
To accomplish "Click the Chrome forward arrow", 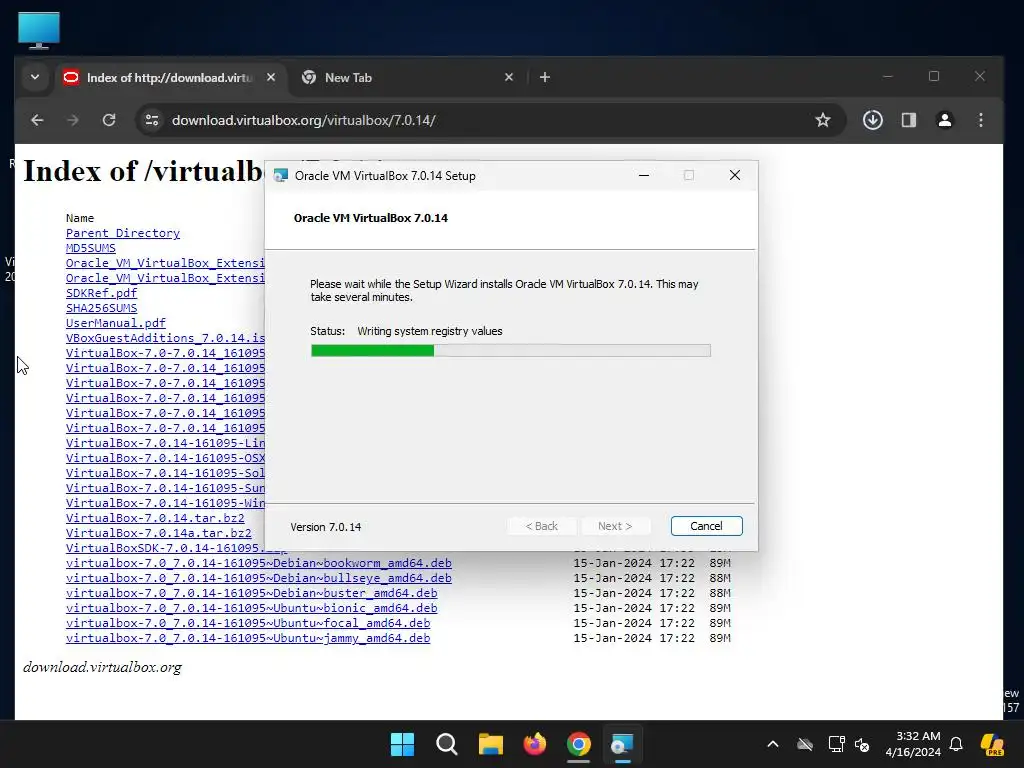I will click(72, 120).
